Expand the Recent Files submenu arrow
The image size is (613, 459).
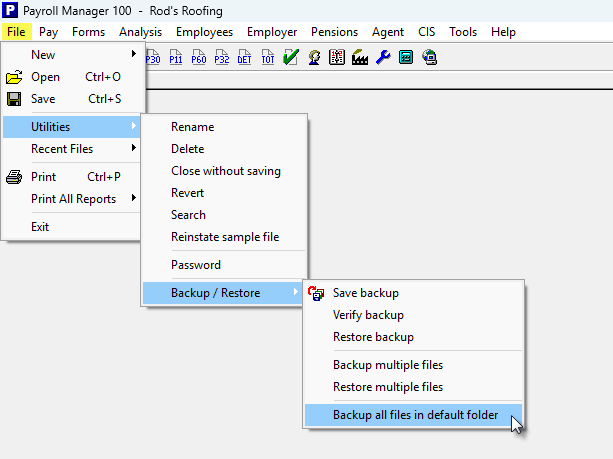point(134,148)
